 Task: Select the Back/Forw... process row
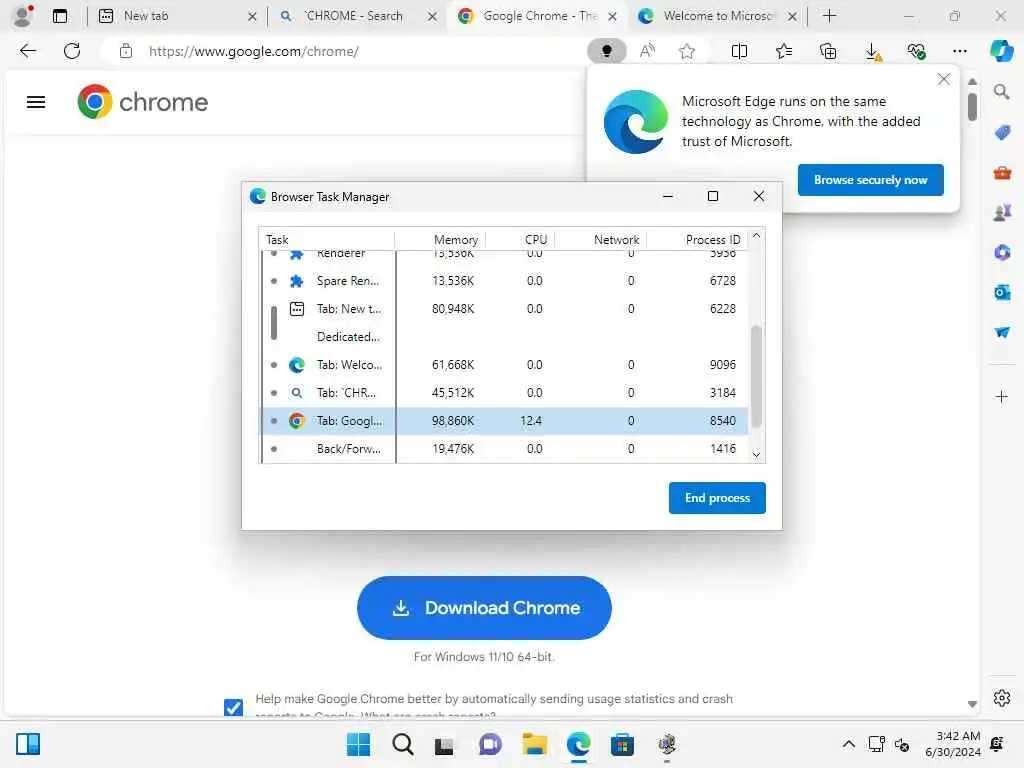(504, 449)
